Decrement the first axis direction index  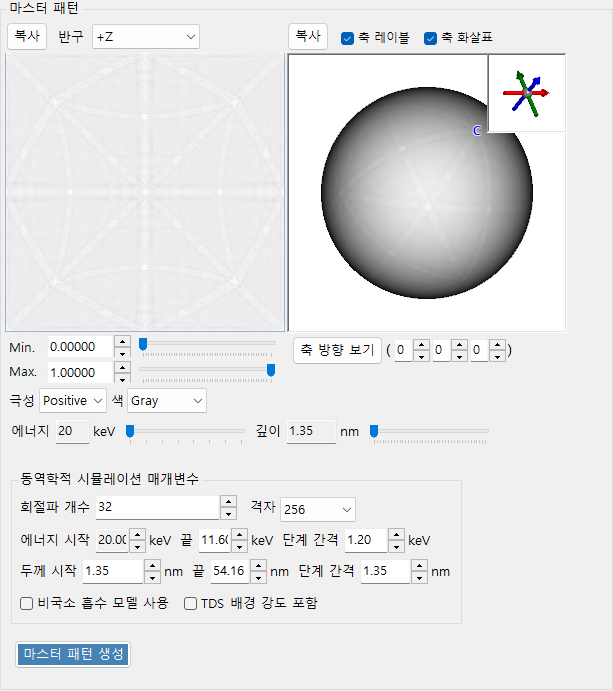coord(421,356)
